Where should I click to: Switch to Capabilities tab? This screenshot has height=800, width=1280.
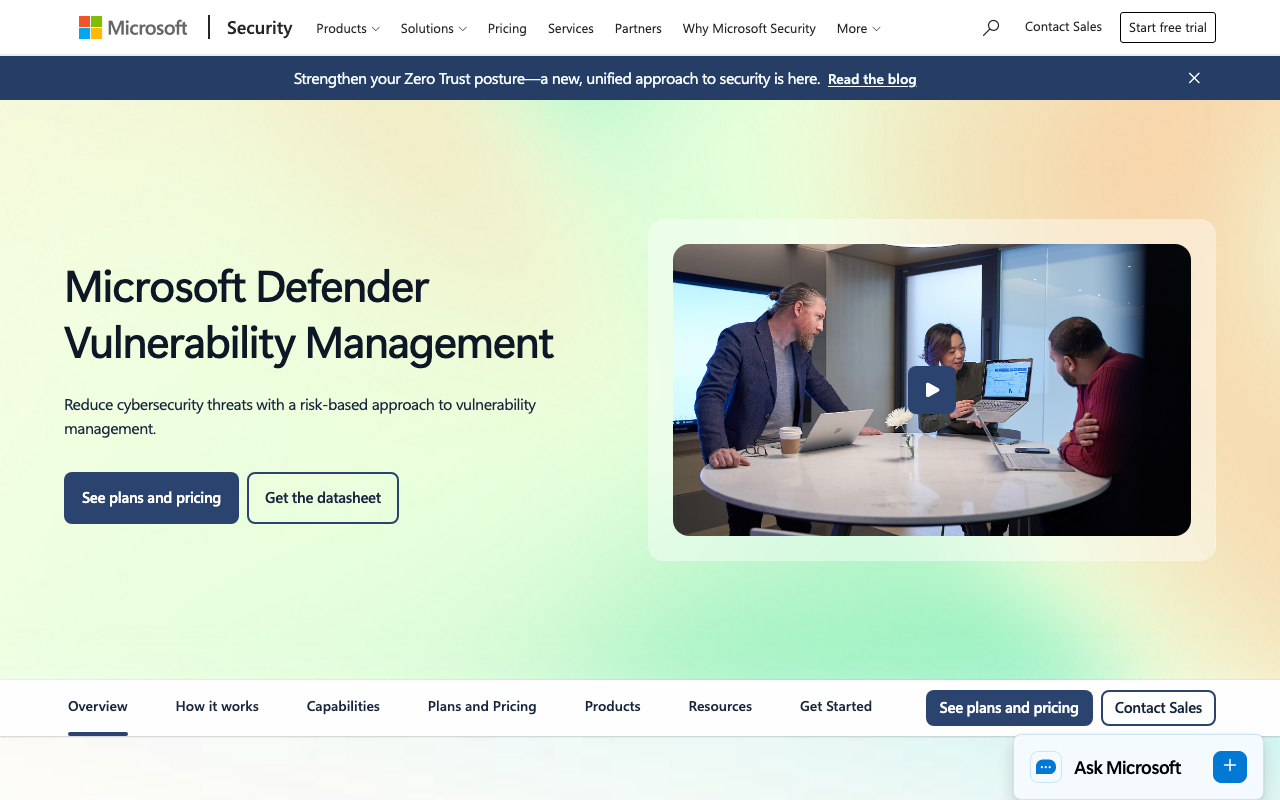(x=343, y=706)
